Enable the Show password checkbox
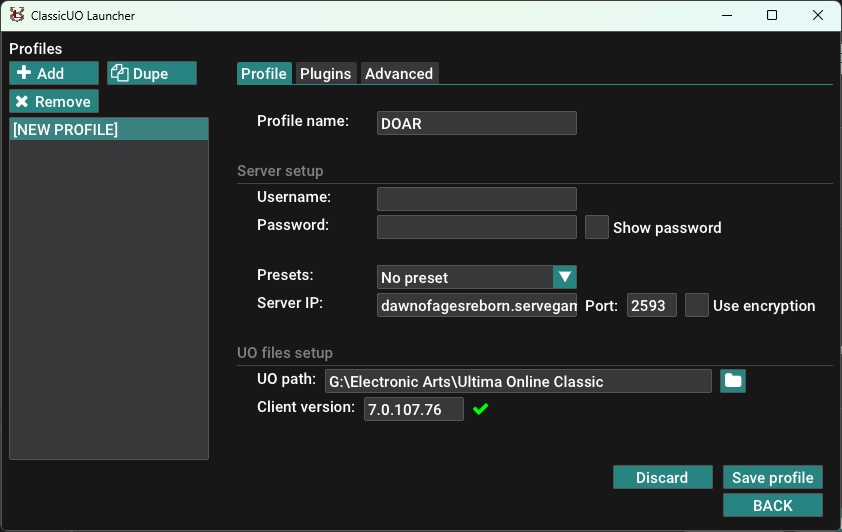Viewport: 842px width, 532px height. tap(597, 227)
